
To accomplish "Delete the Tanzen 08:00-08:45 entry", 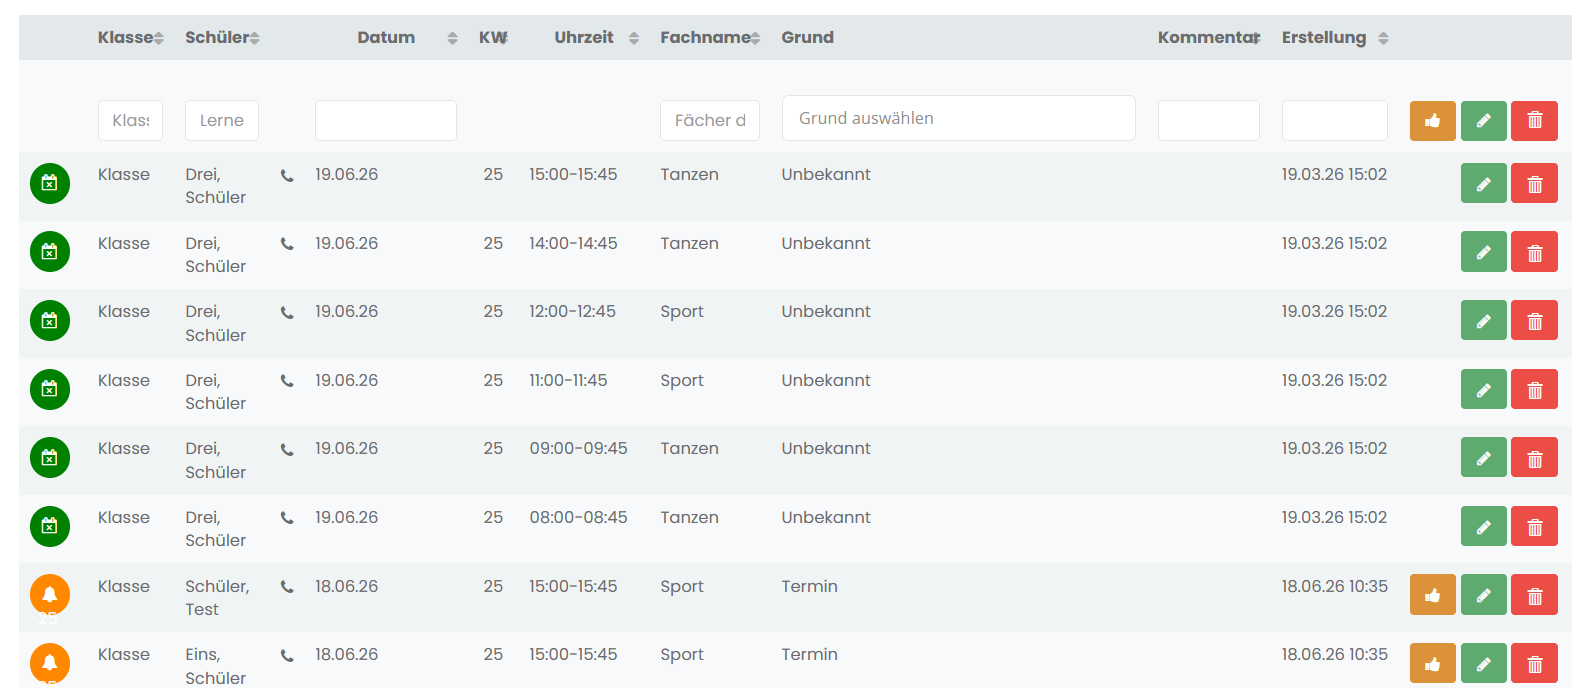I will 1534,527.
